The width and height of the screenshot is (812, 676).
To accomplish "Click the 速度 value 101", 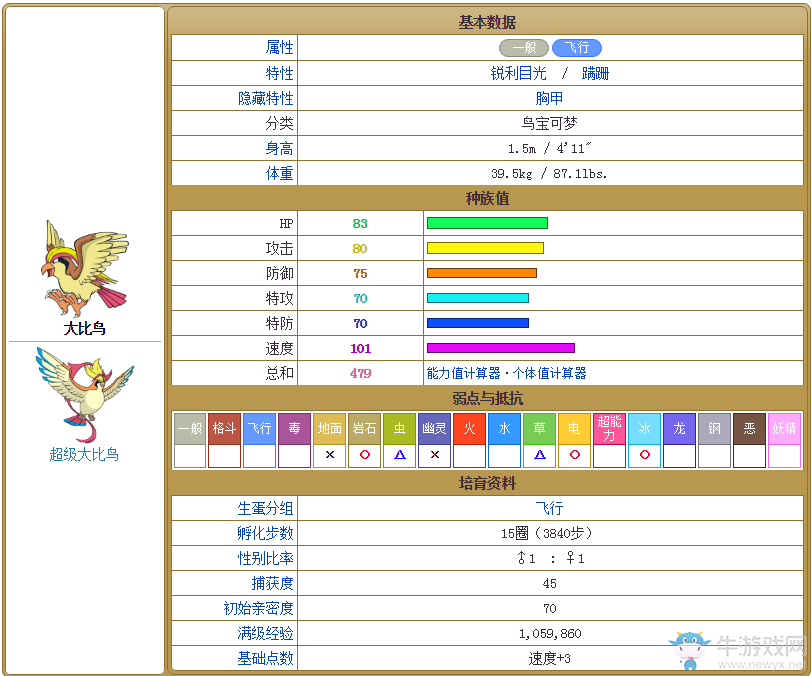I will pyautogui.click(x=360, y=348).
